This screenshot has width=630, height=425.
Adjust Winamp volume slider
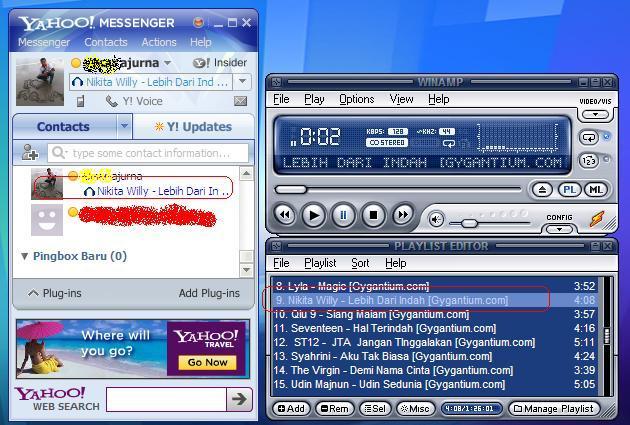[x=468, y=223]
